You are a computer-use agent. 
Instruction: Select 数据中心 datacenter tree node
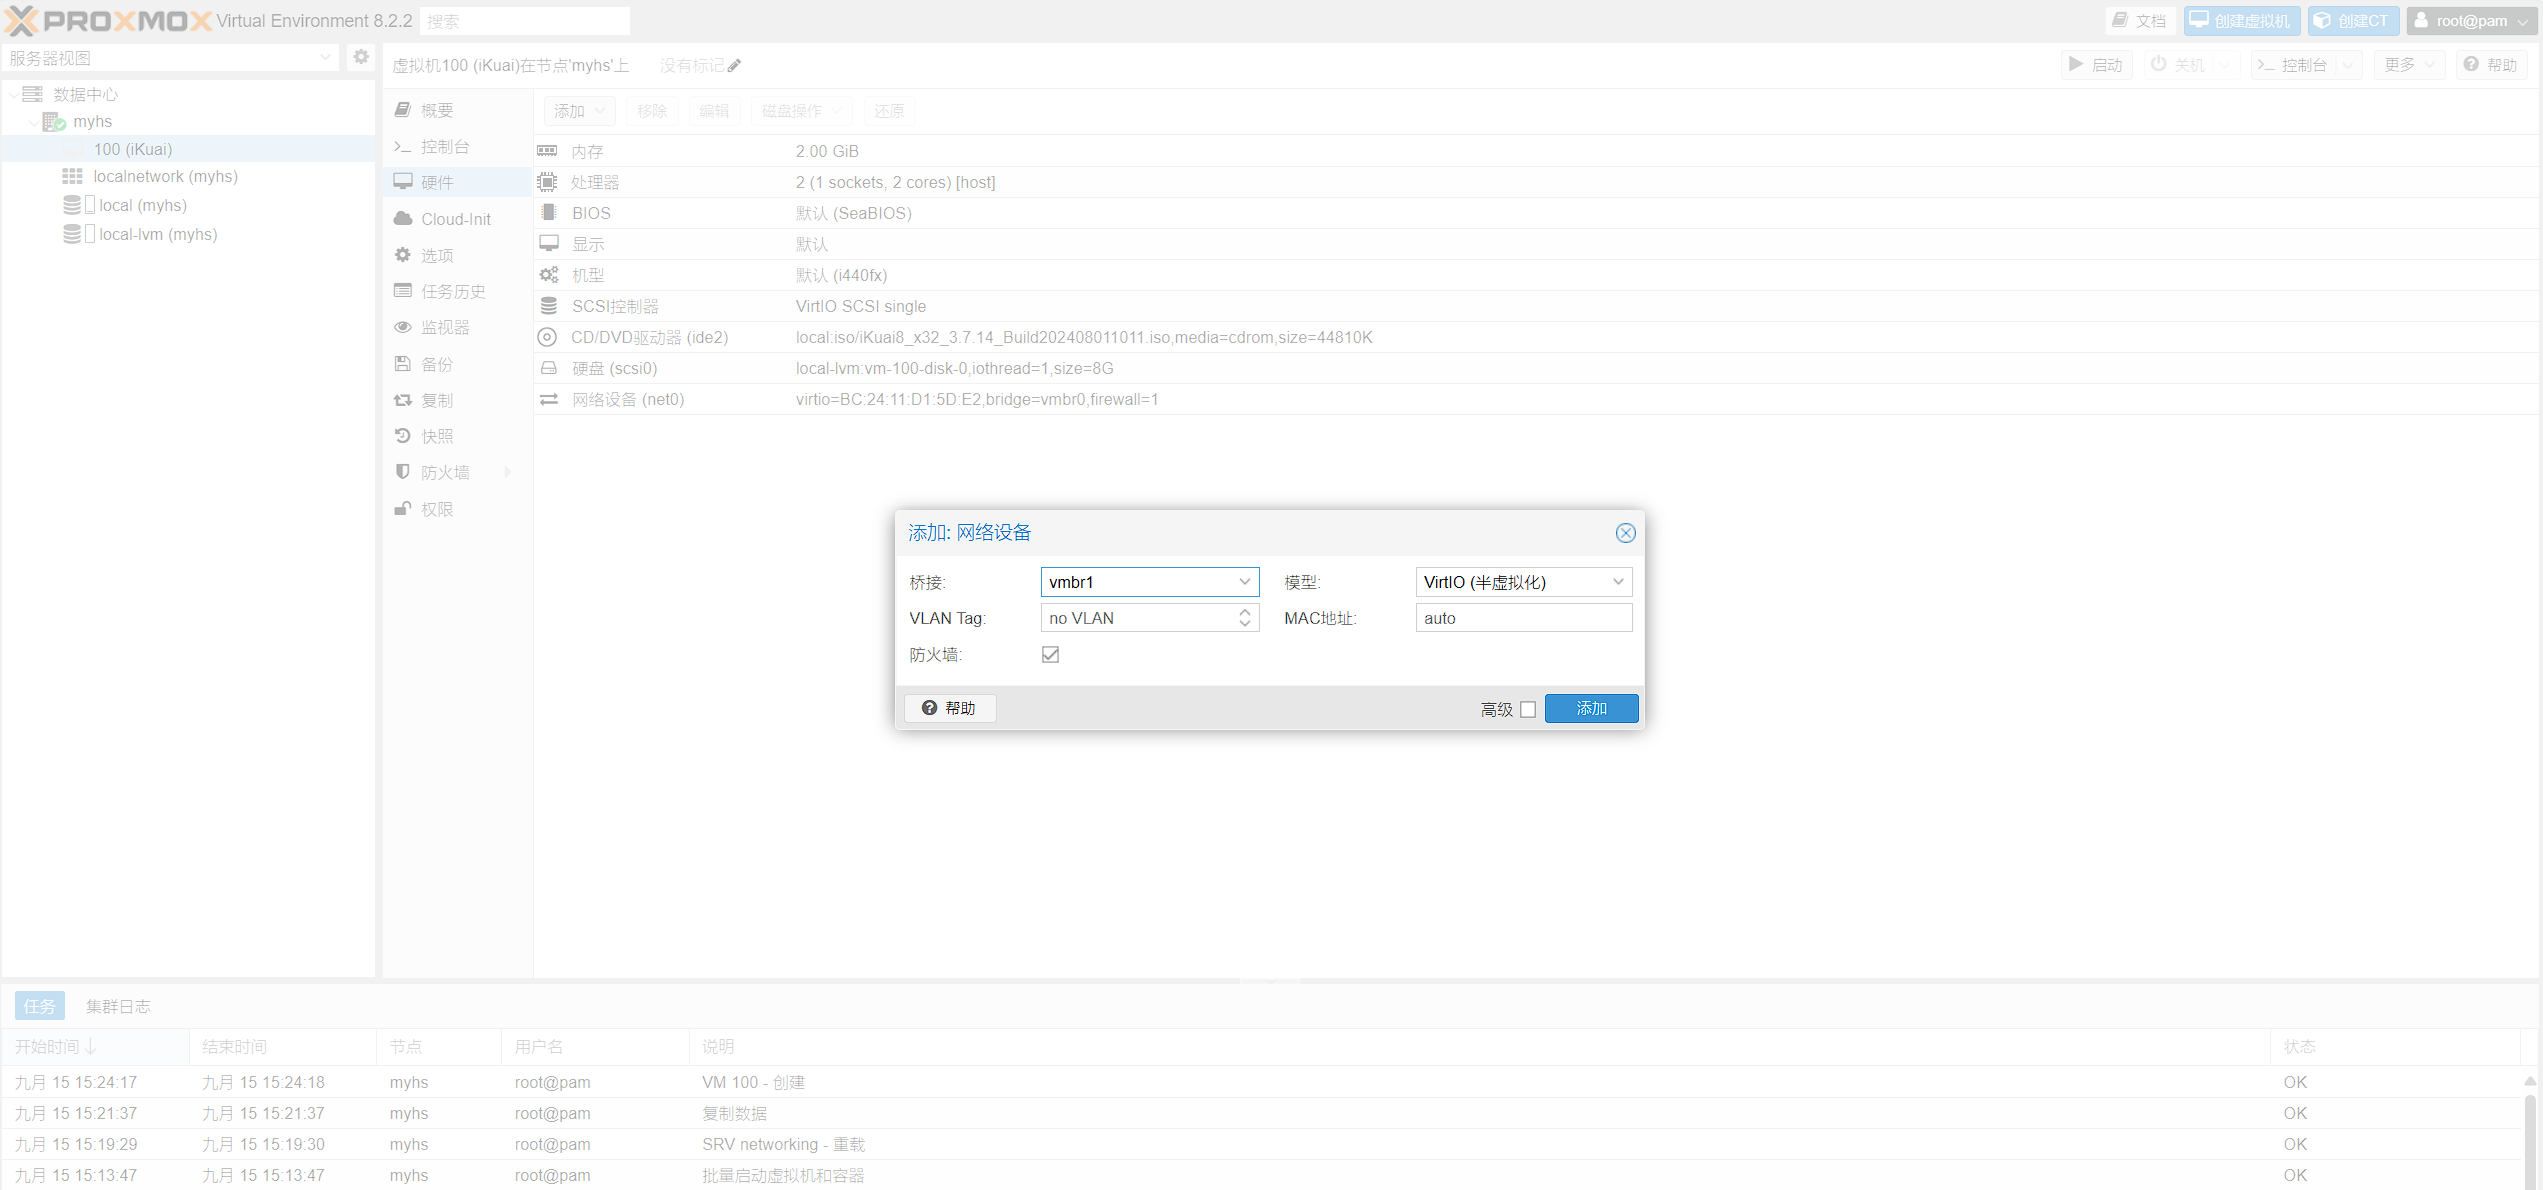(x=85, y=94)
